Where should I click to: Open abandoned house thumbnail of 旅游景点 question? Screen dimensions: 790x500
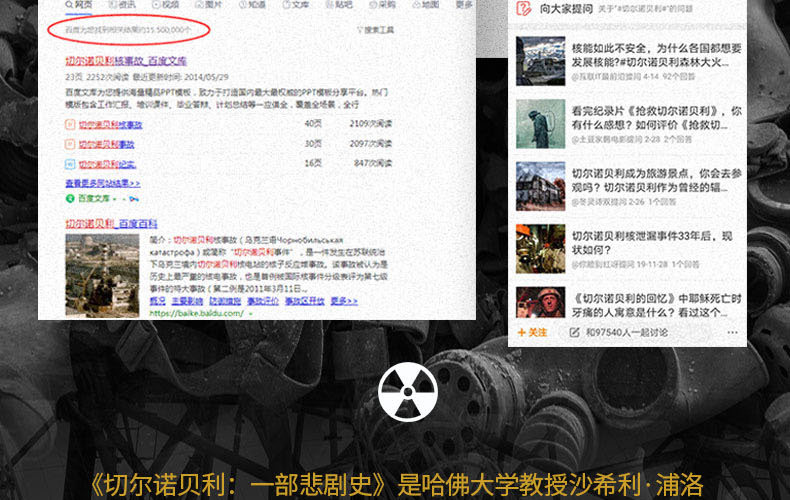[541, 186]
